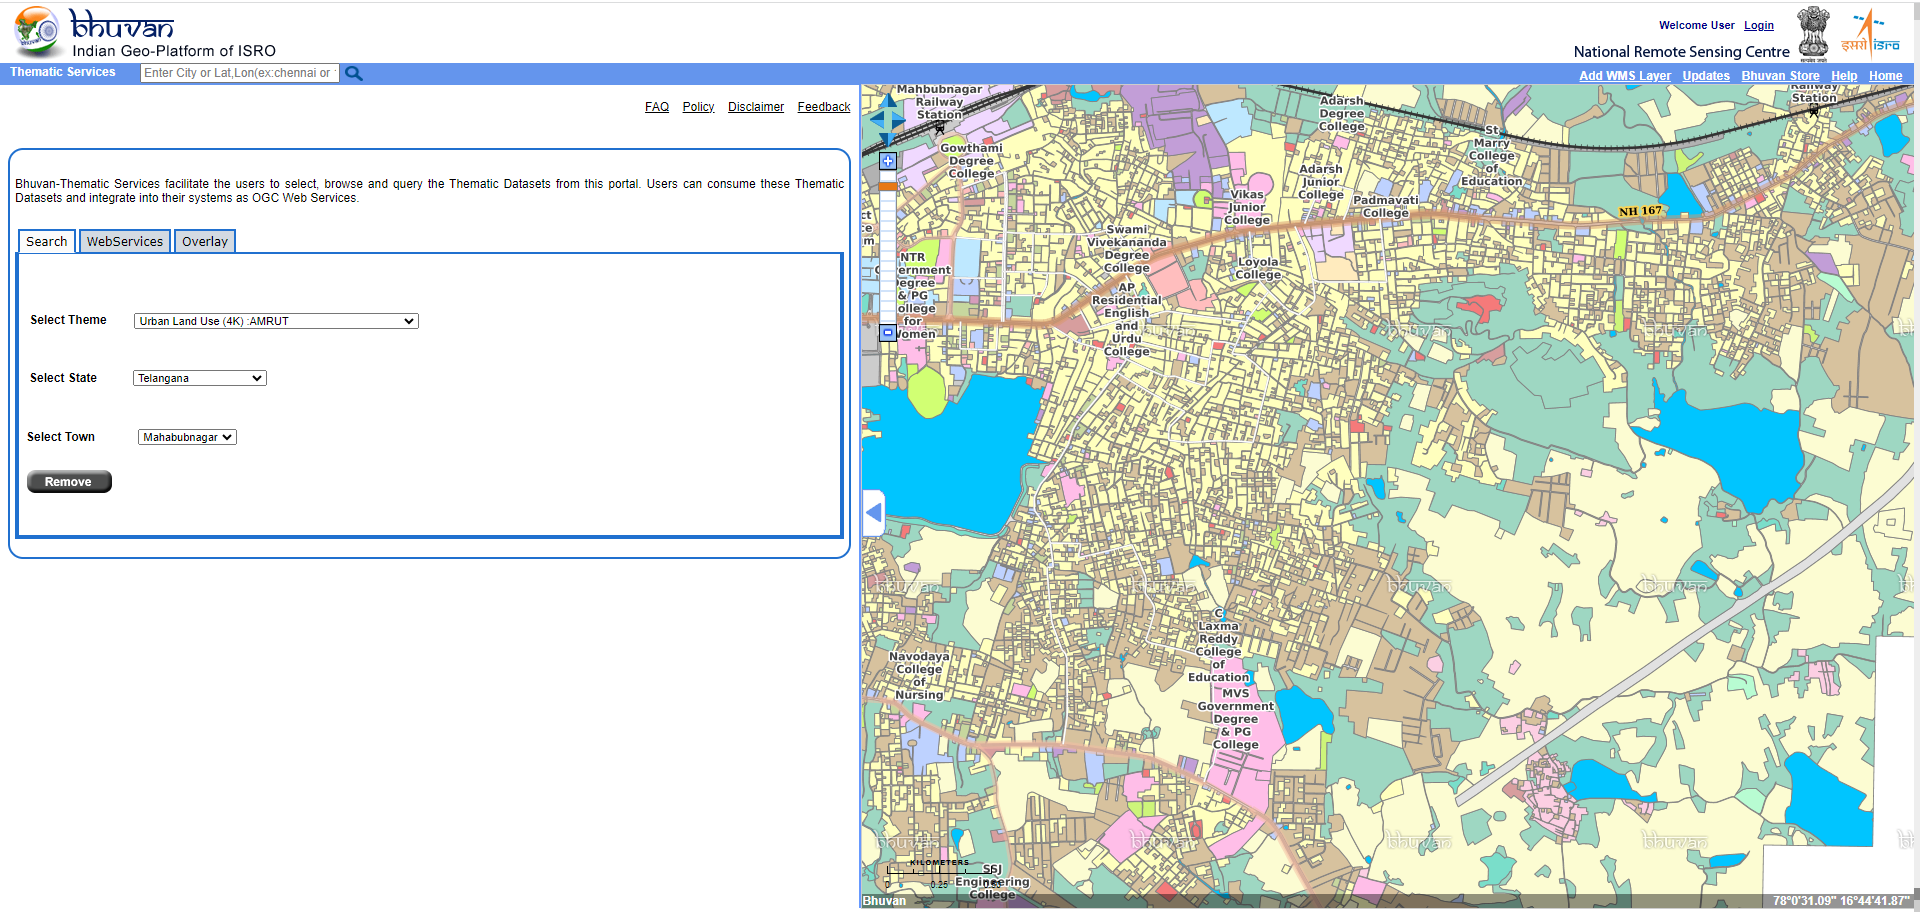Viewport: 1920px width, 912px height.
Task: Click the Loyola College map label
Action: [1258, 268]
